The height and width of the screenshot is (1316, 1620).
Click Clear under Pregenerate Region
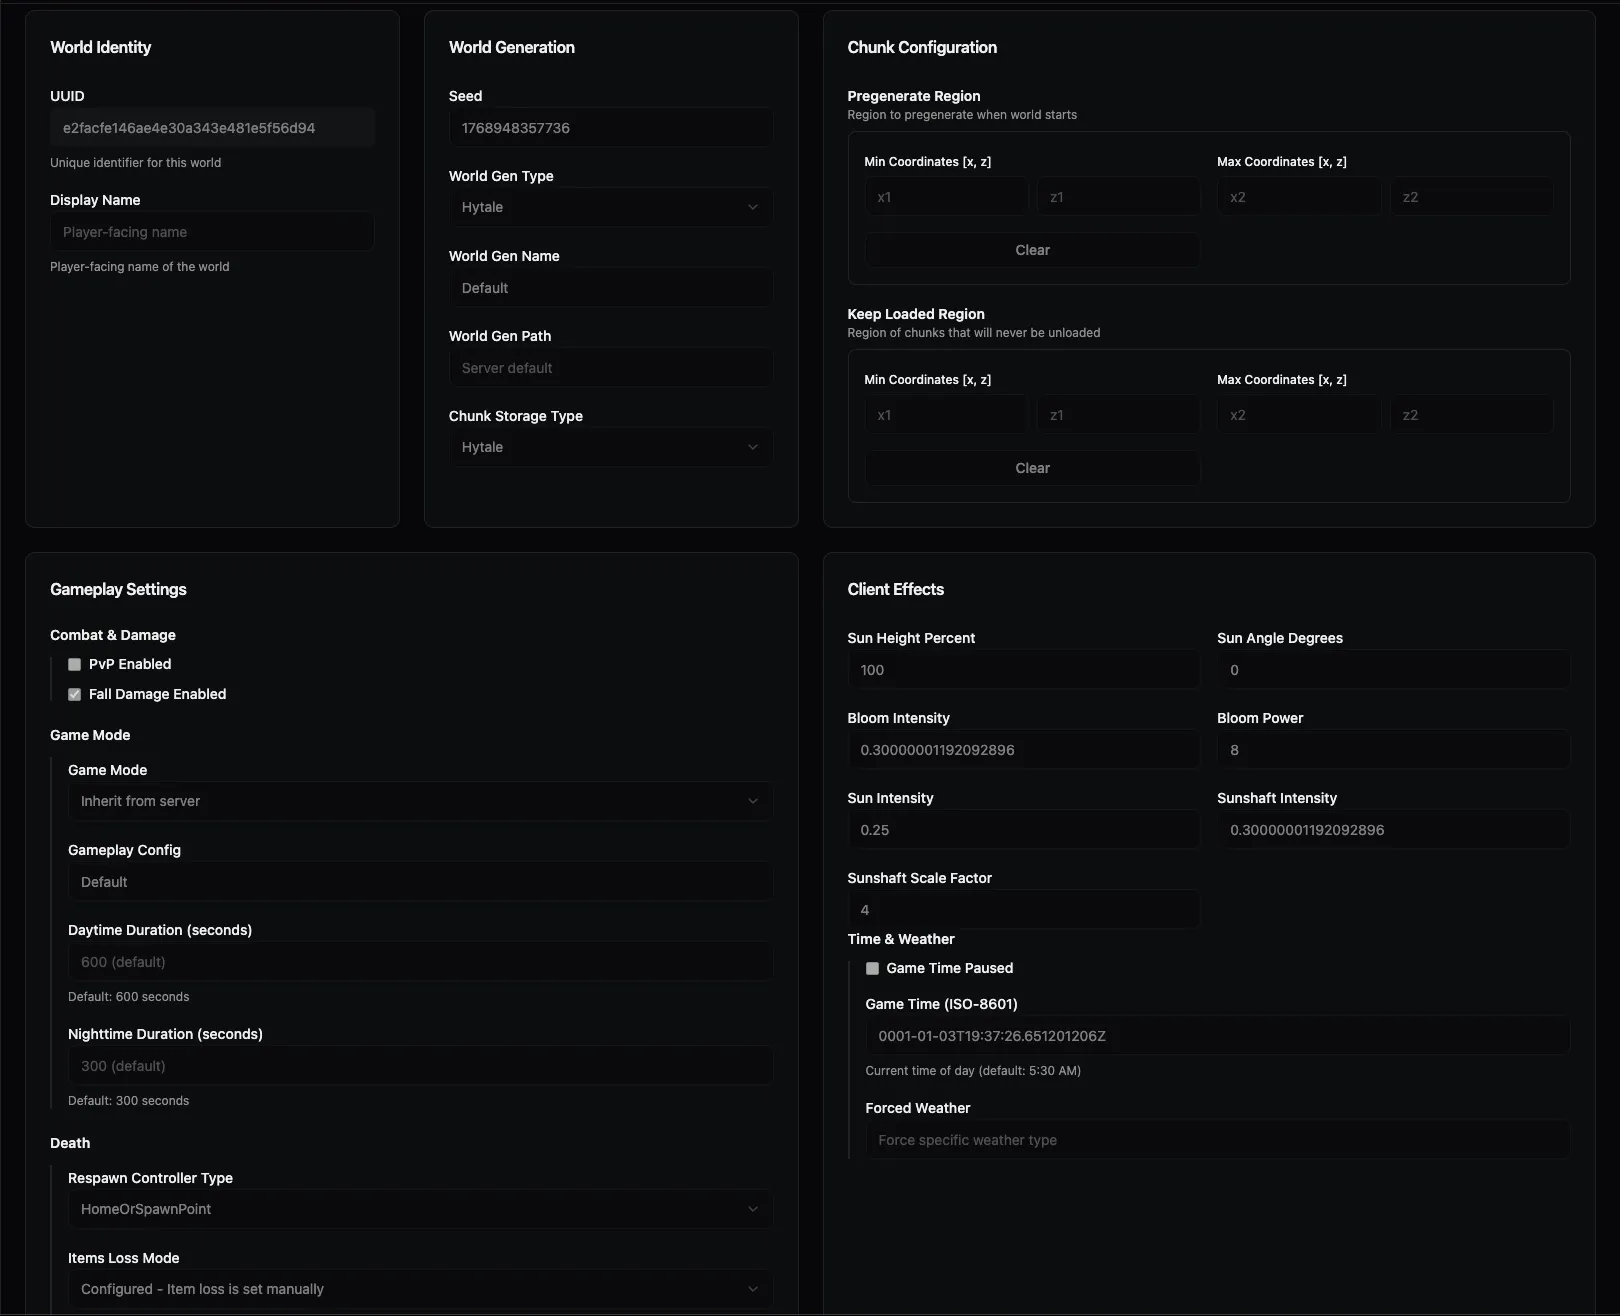[x=1031, y=250]
